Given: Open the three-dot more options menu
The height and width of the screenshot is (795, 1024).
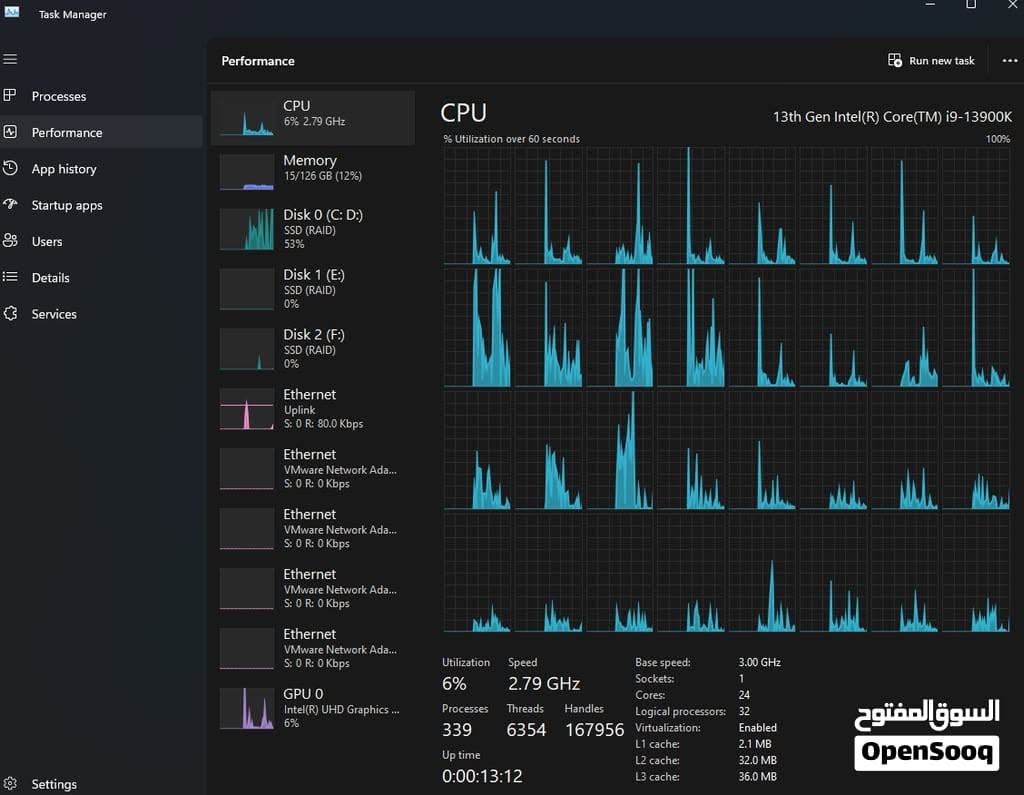Looking at the screenshot, I should [x=1010, y=60].
